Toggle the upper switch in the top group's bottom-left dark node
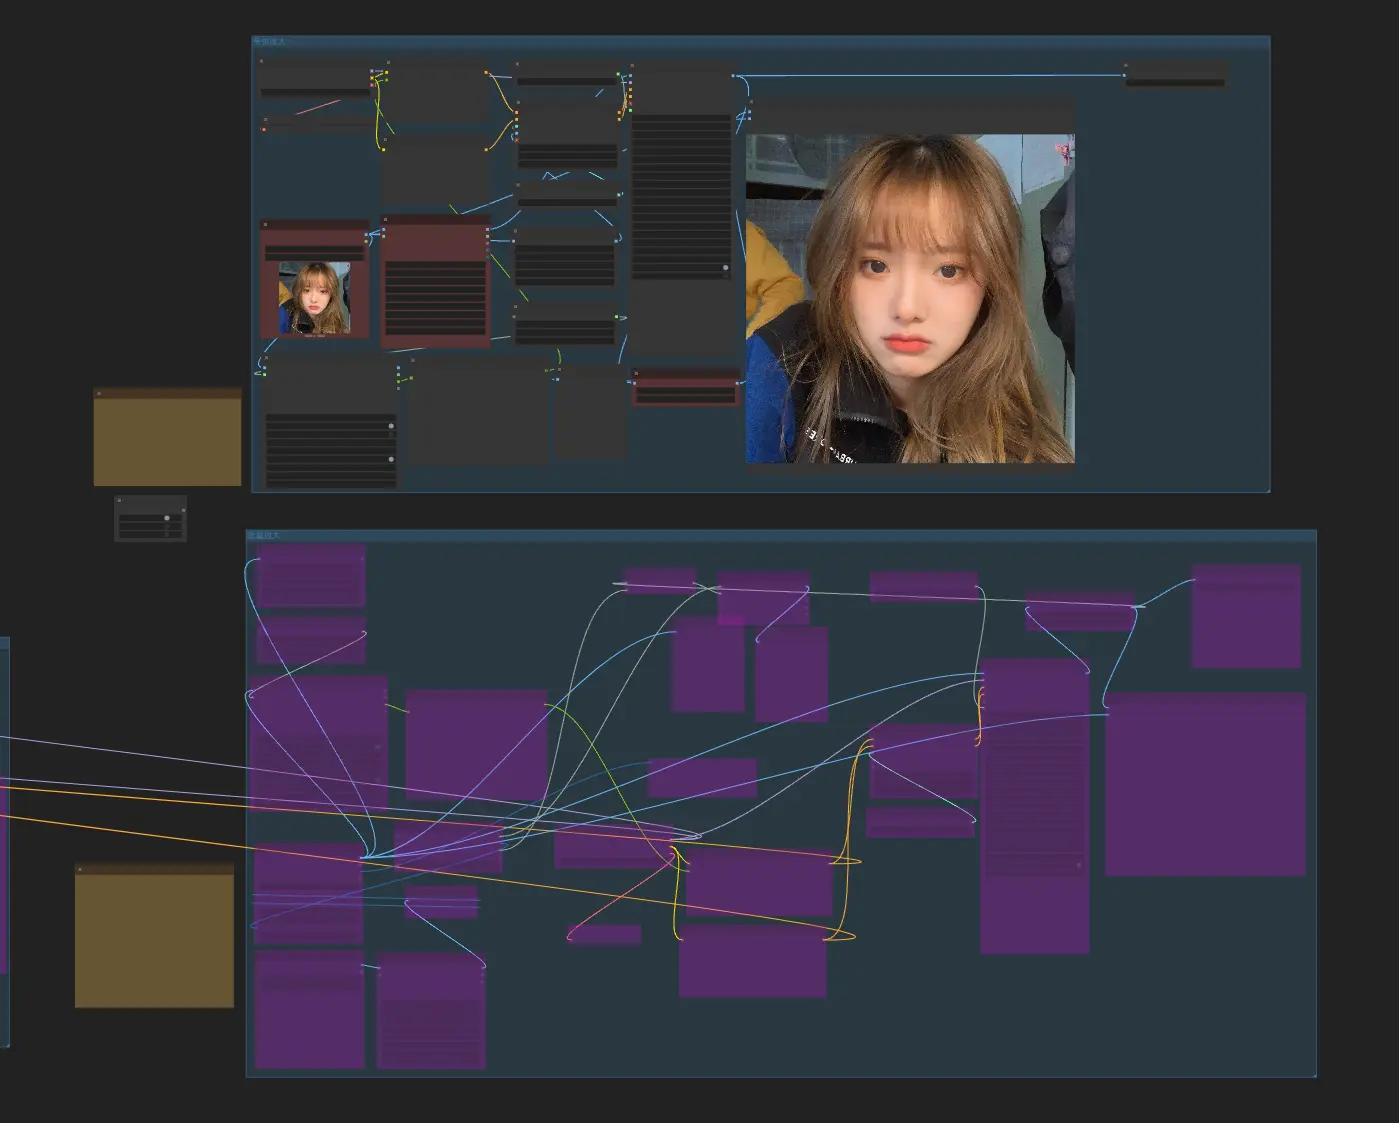1399x1123 pixels. 391,426
